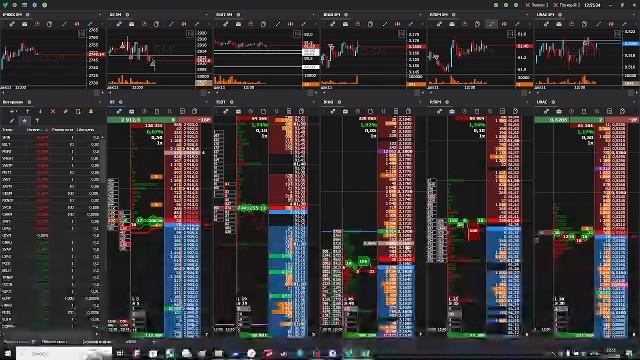The width and height of the screenshot is (640, 360).
Task: Open the IMOEX chart panel header dropdown arrow
Action: pyautogui.click(x=100, y=15)
